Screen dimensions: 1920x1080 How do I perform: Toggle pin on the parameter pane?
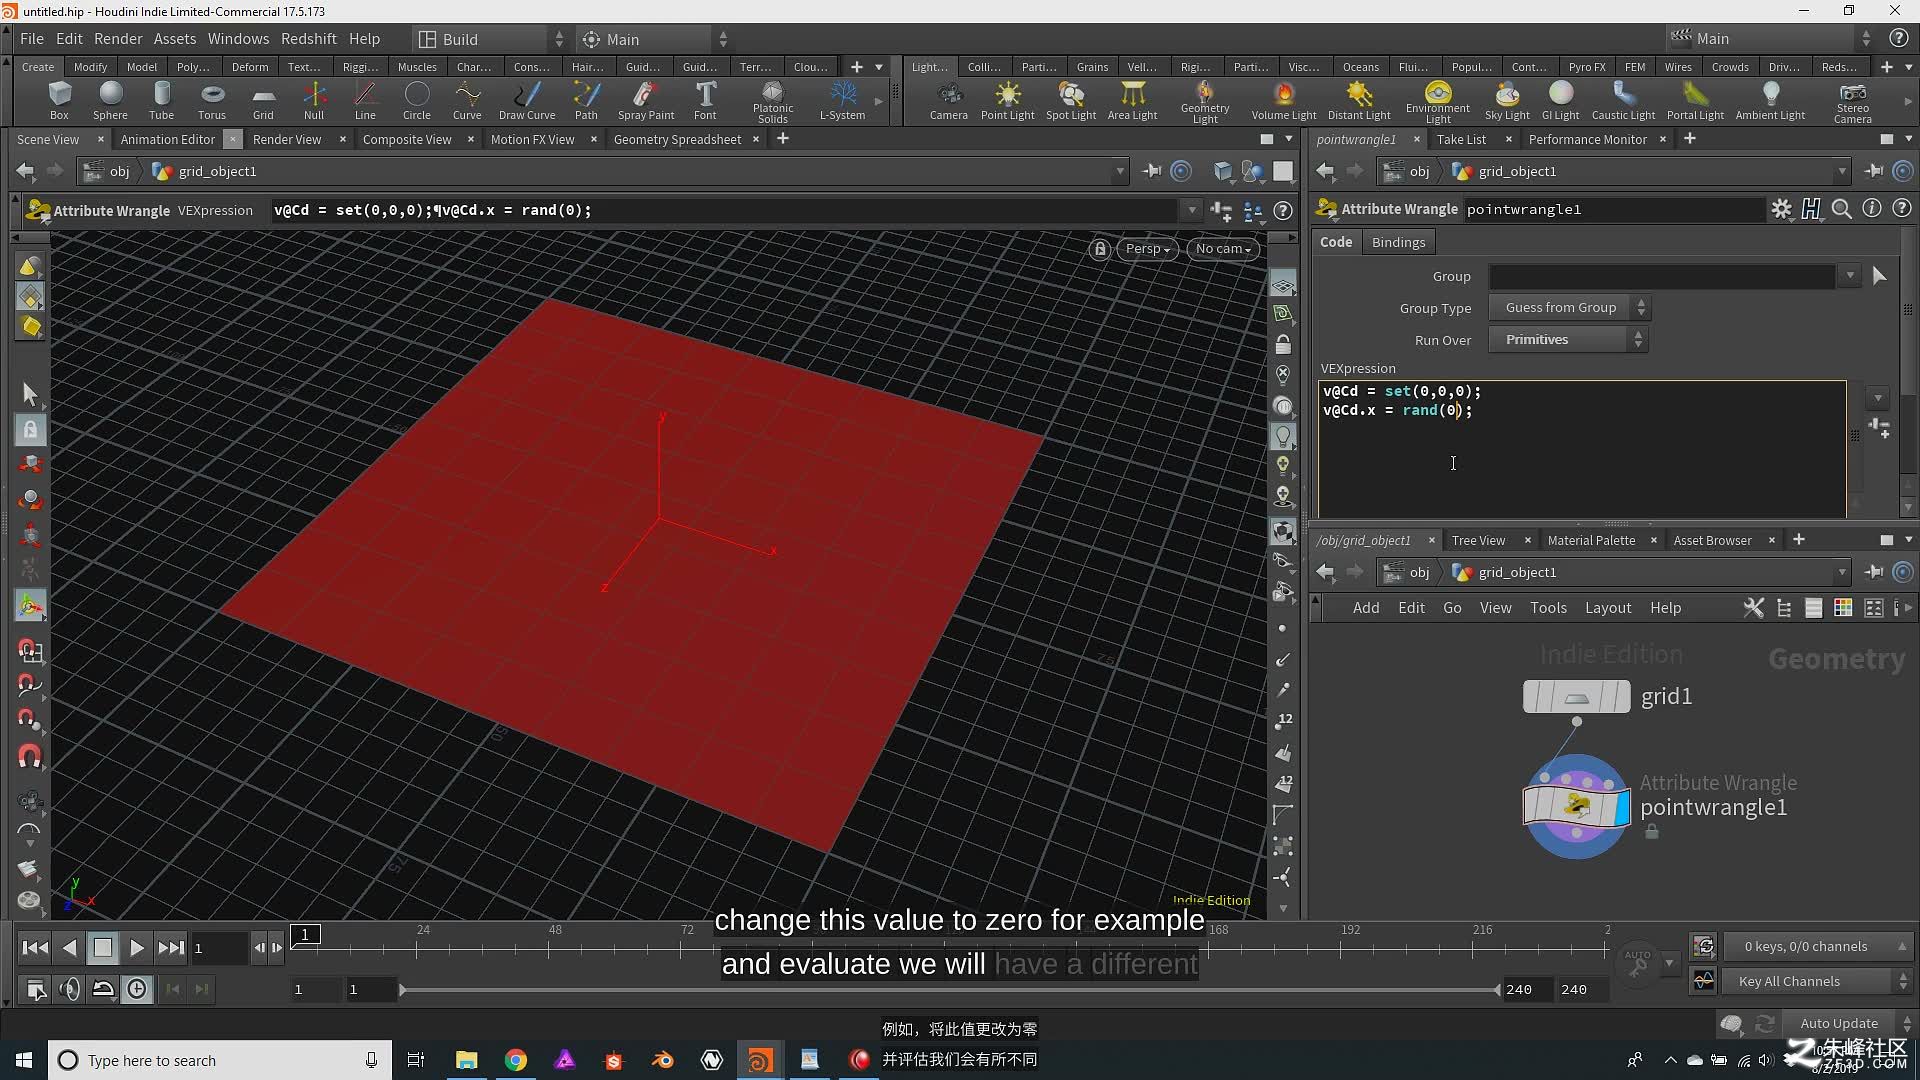(x=1874, y=171)
